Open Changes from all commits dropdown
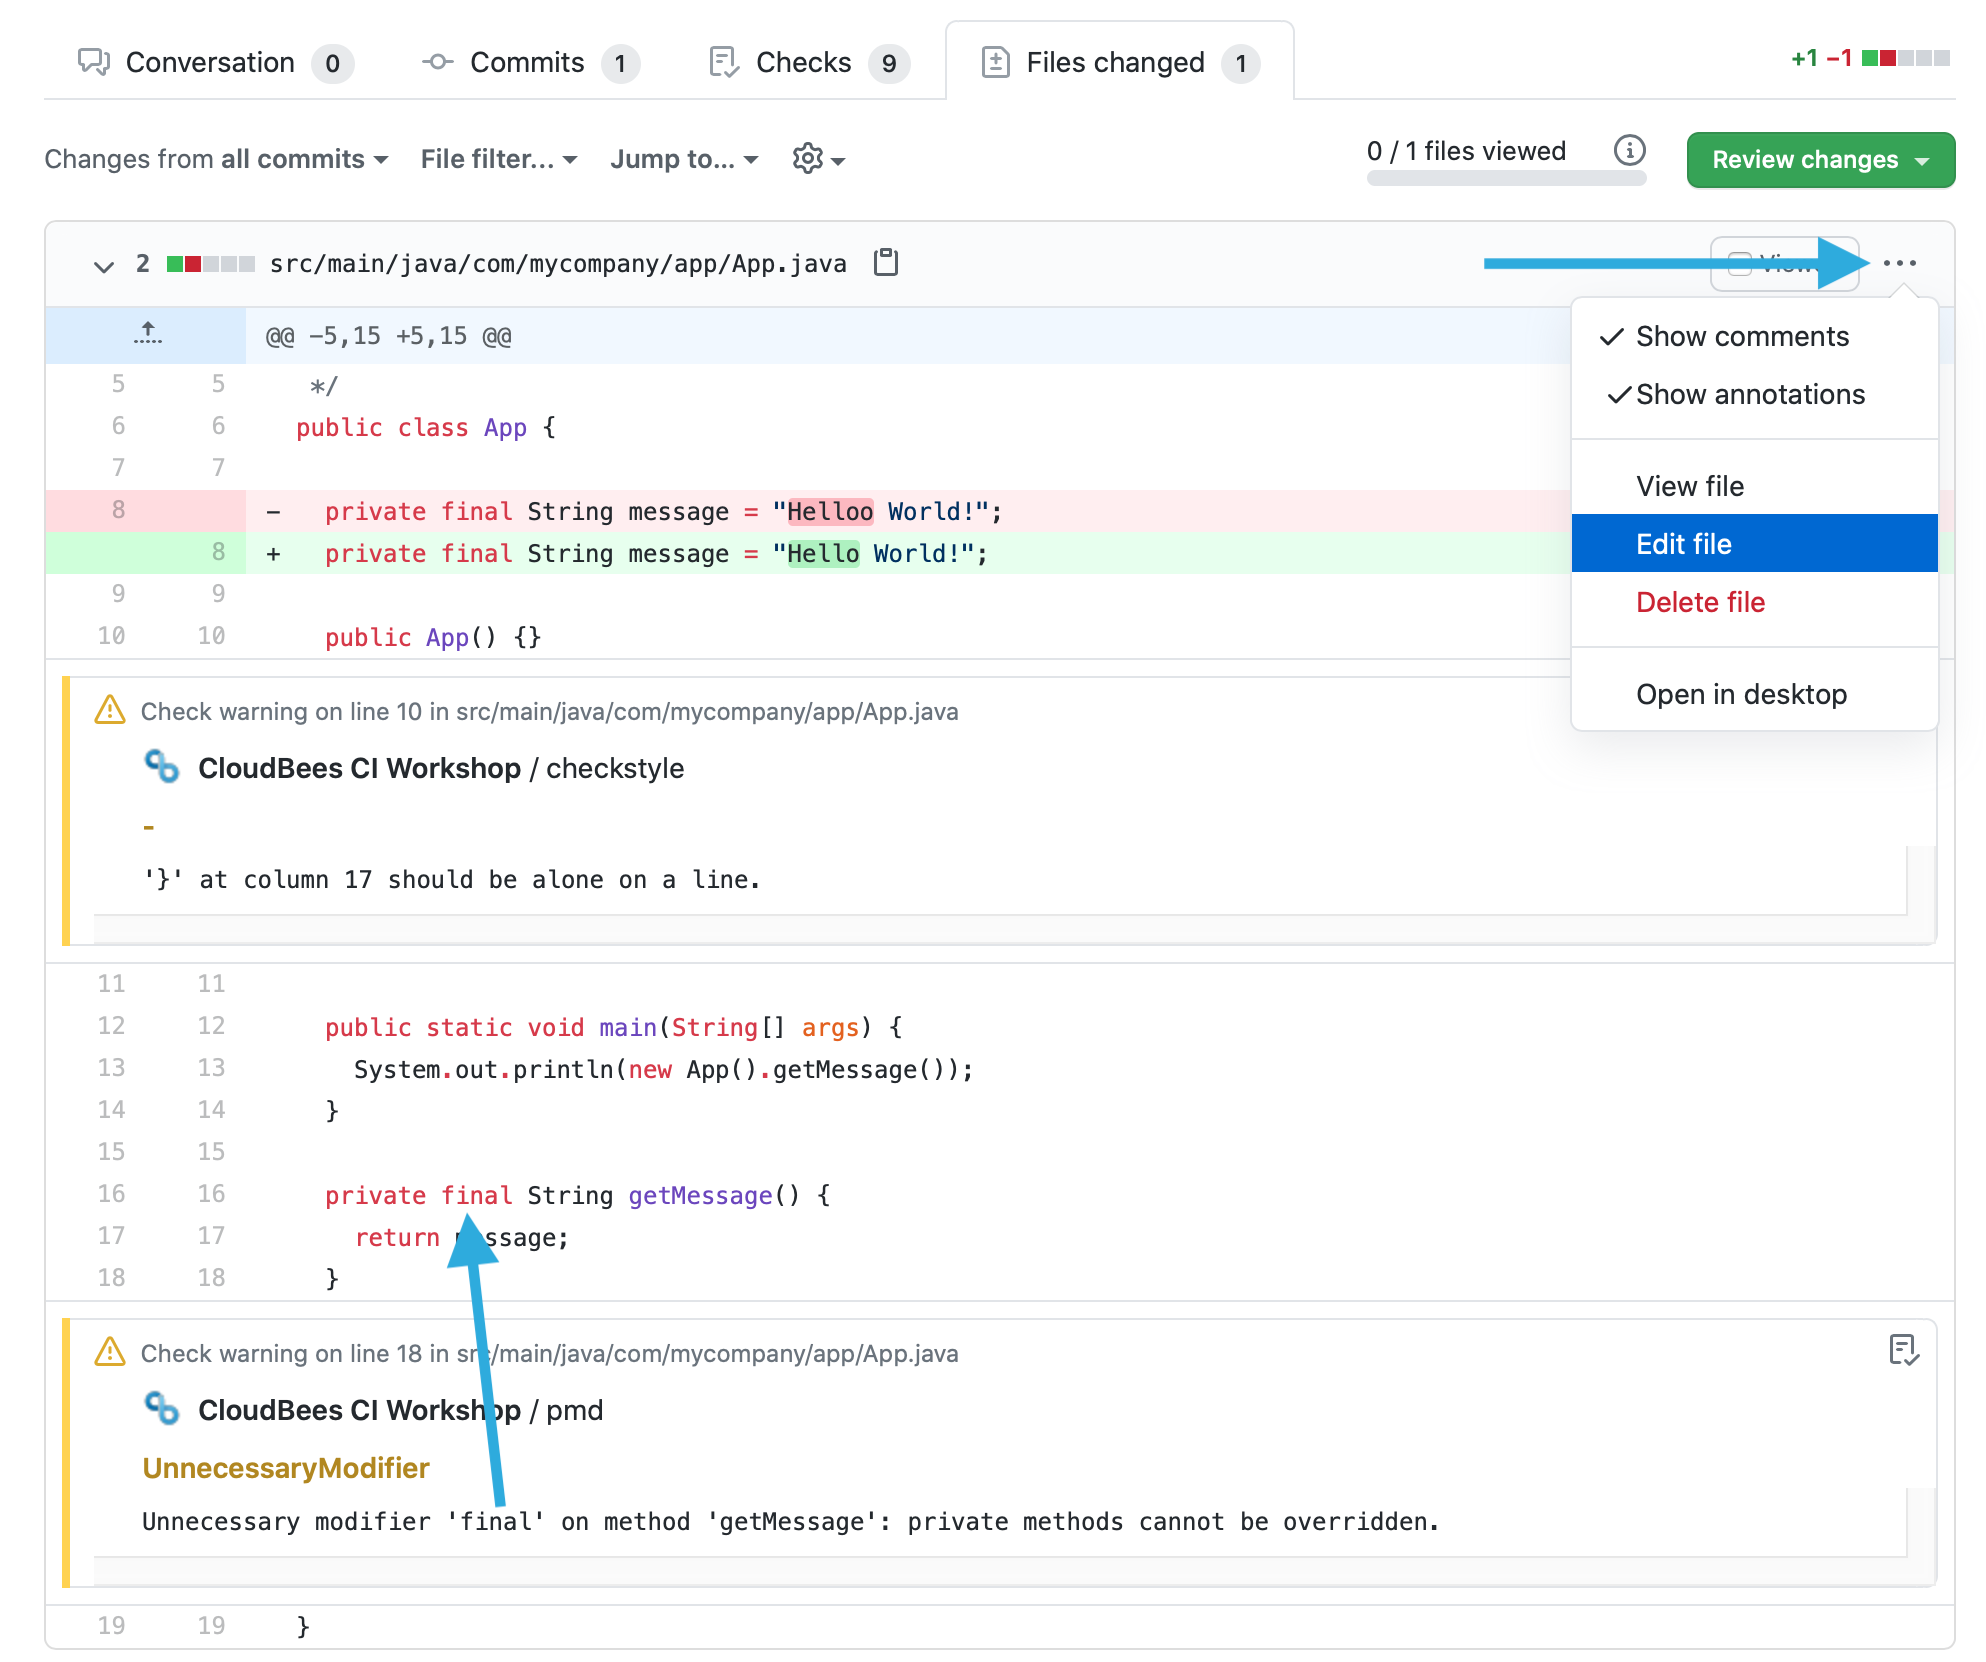Screen dimensions: 1986x1662 [x=216, y=159]
